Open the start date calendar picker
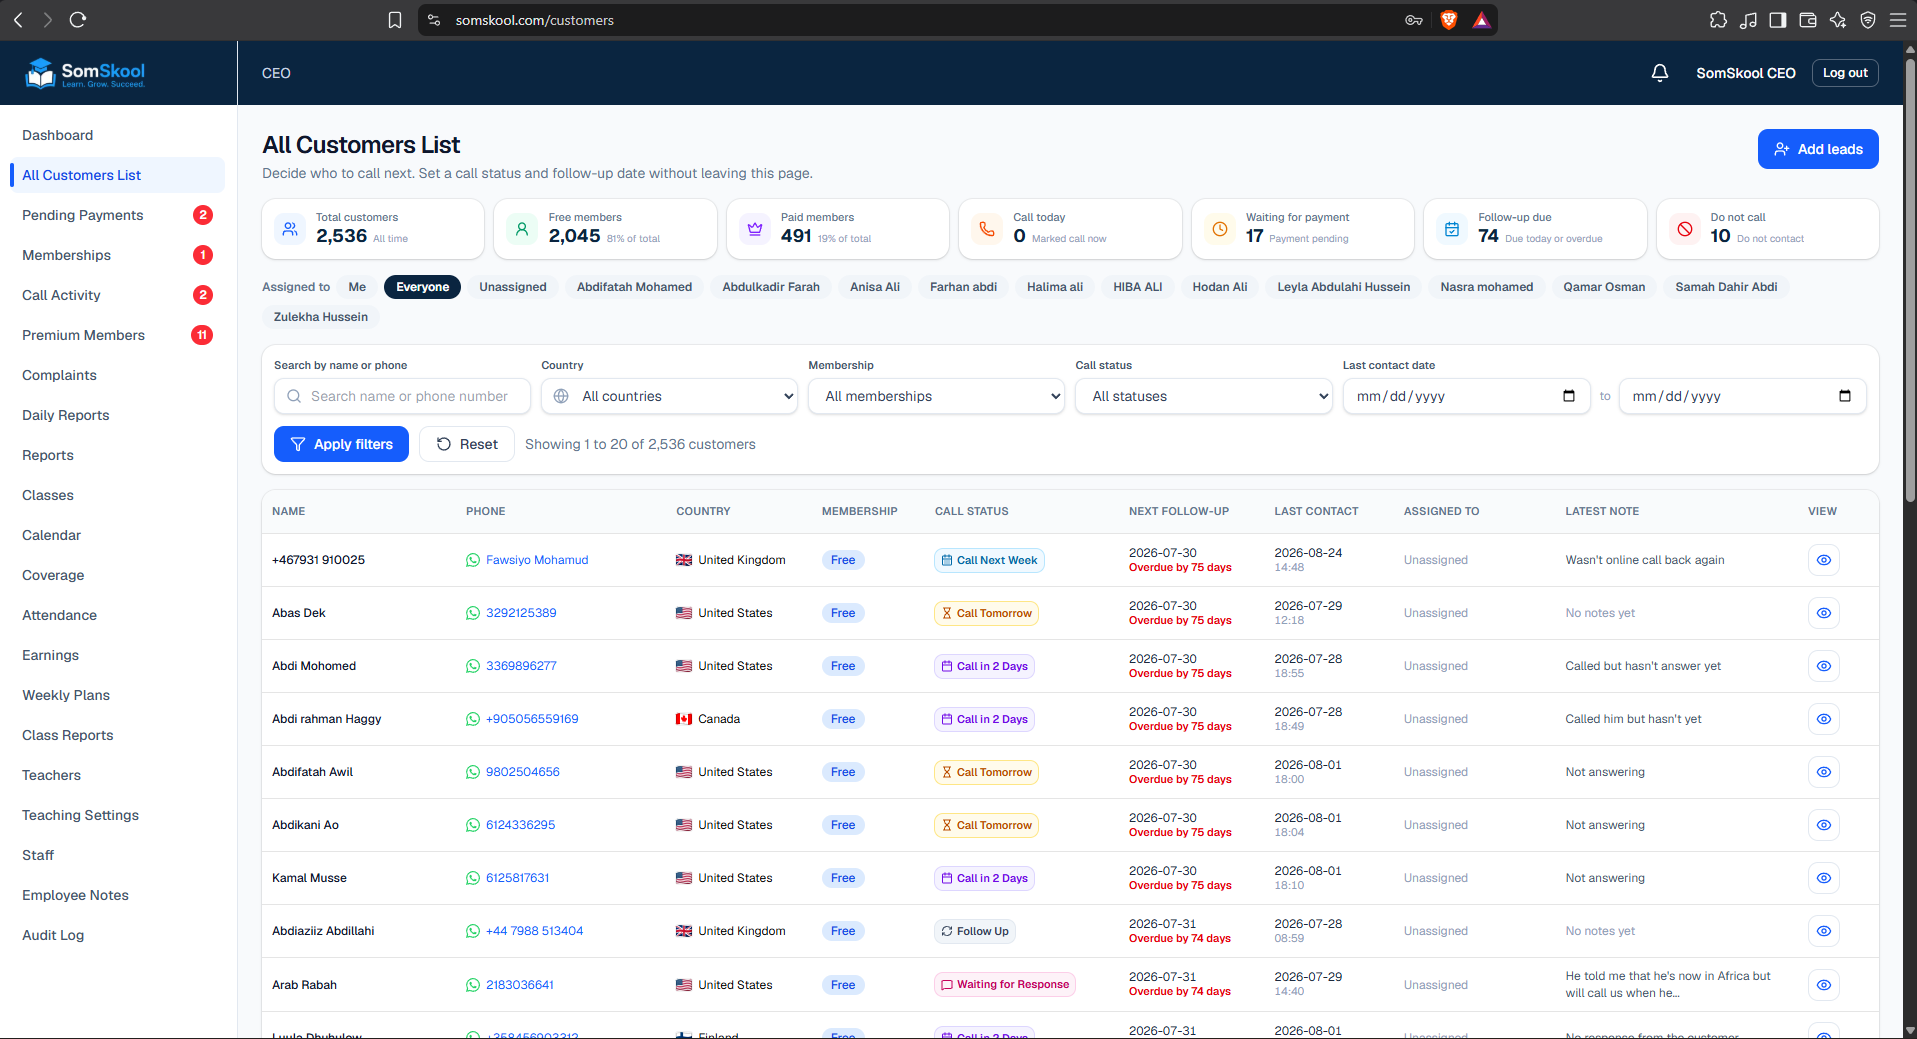The height and width of the screenshot is (1039, 1917). [1569, 396]
